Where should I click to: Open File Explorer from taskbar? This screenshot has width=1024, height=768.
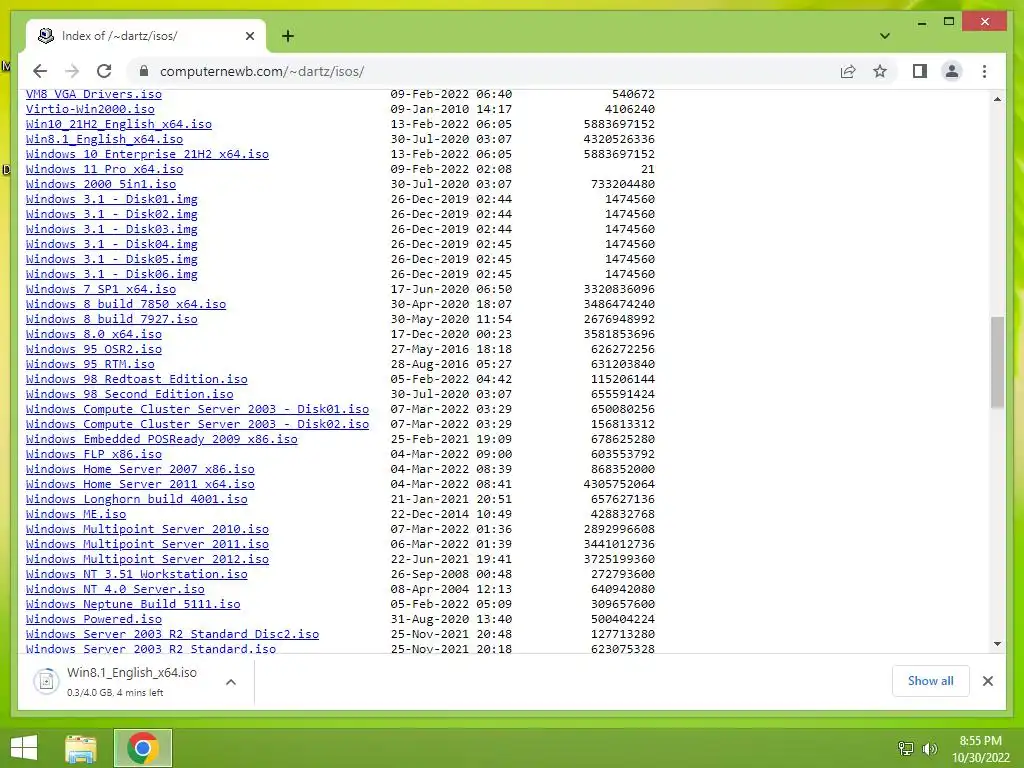81,748
